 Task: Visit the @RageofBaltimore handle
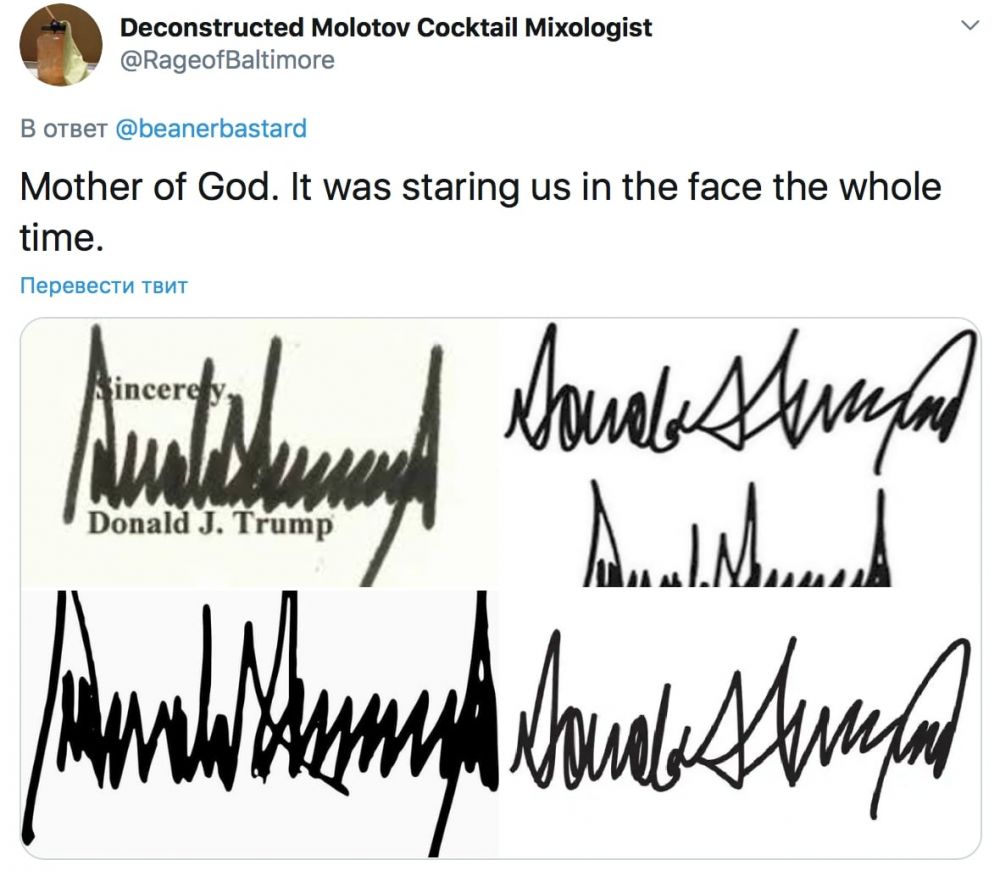(227, 60)
